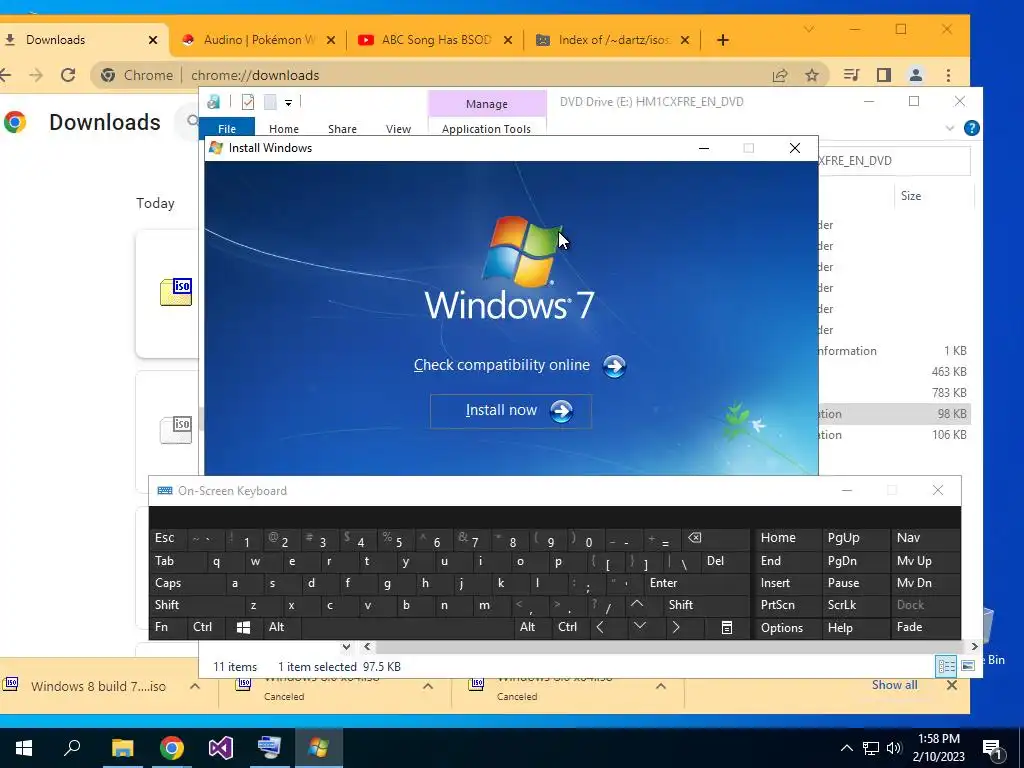Toggle left Shift on On-Screen Keyboard

point(196,605)
